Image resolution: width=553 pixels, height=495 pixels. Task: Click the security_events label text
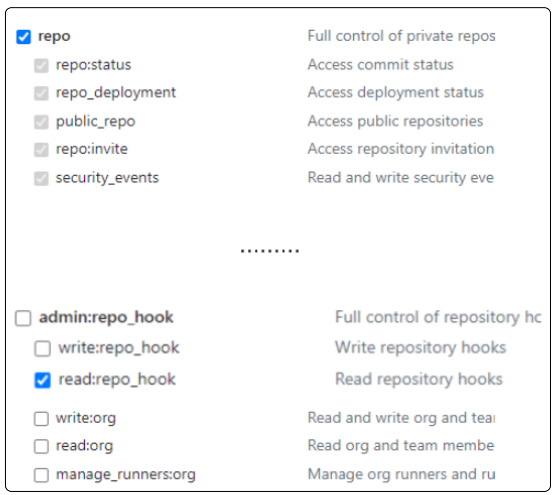tap(107, 178)
